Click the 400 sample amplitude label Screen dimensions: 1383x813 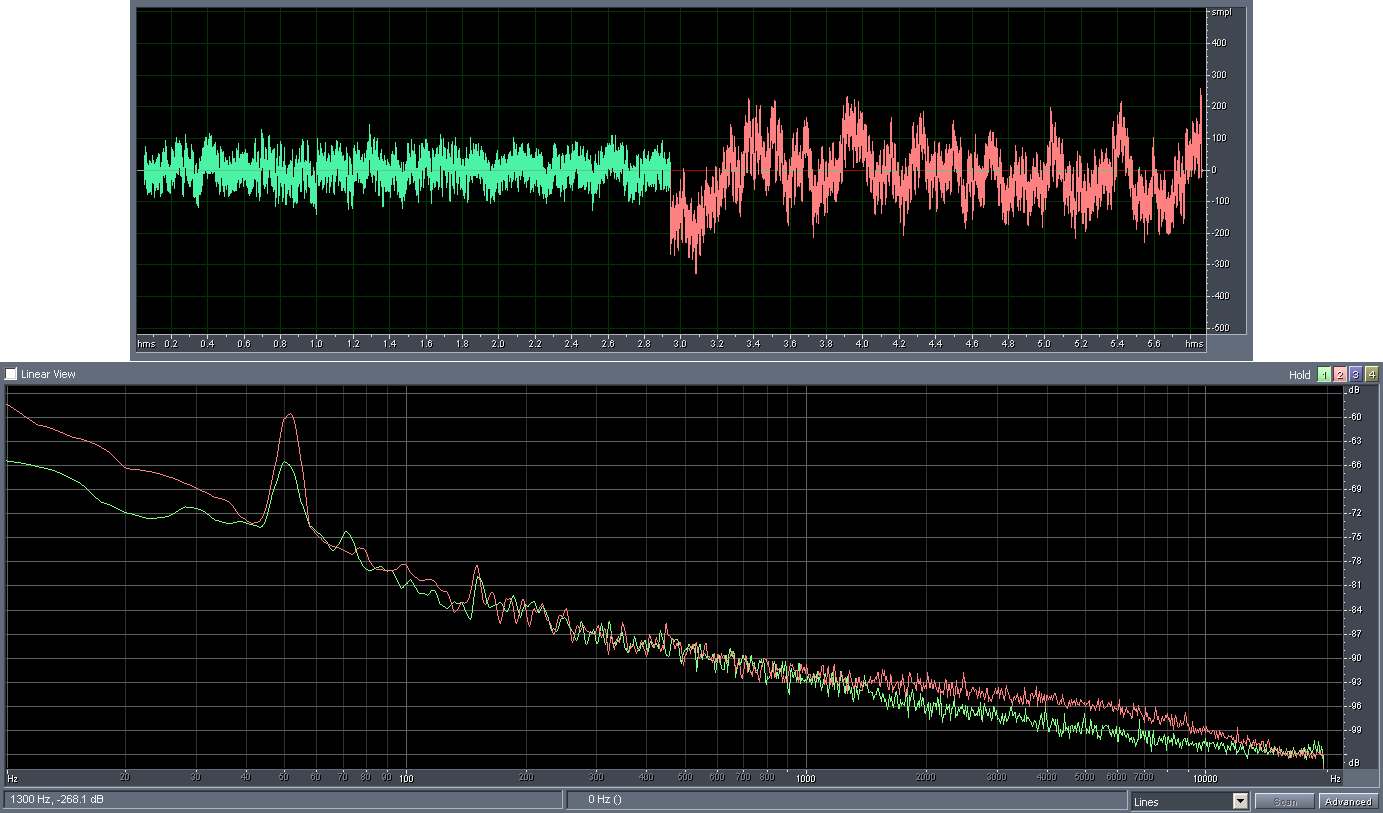point(1219,43)
